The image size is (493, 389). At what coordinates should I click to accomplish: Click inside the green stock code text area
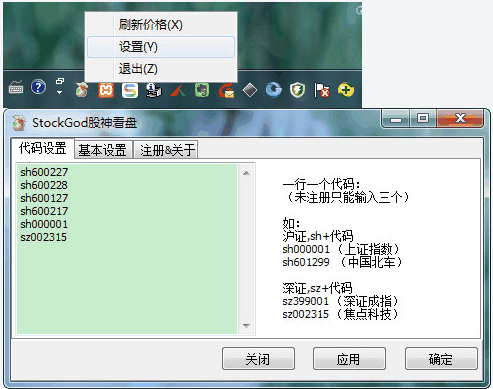pyautogui.click(x=127, y=249)
